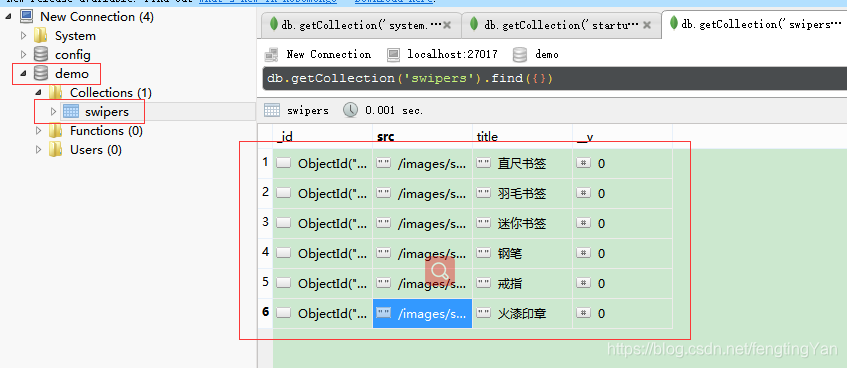Viewport: 847px width, 368px height.
Task: Click the localhost:27017 server icon
Action: coord(393,55)
